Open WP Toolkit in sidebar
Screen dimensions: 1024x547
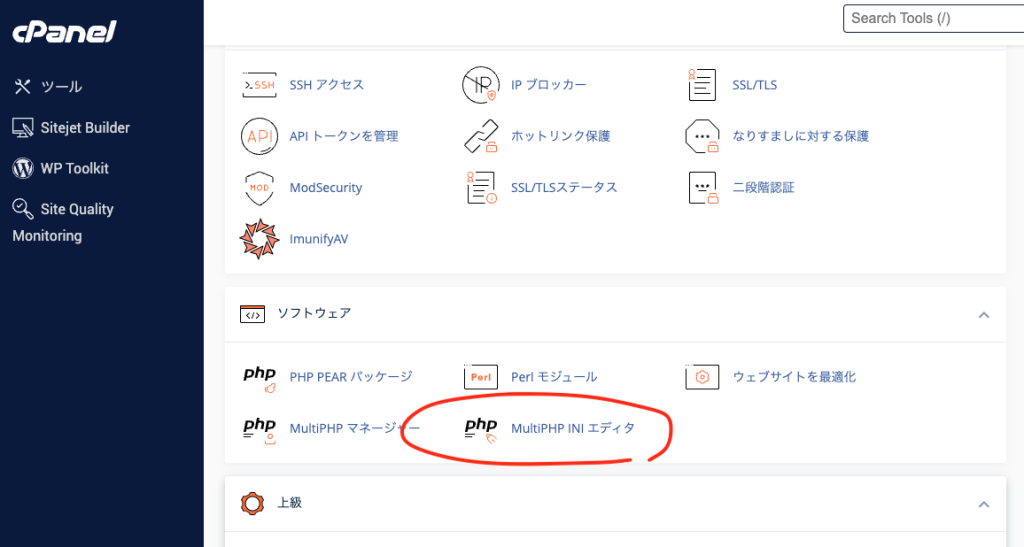click(x=74, y=168)
